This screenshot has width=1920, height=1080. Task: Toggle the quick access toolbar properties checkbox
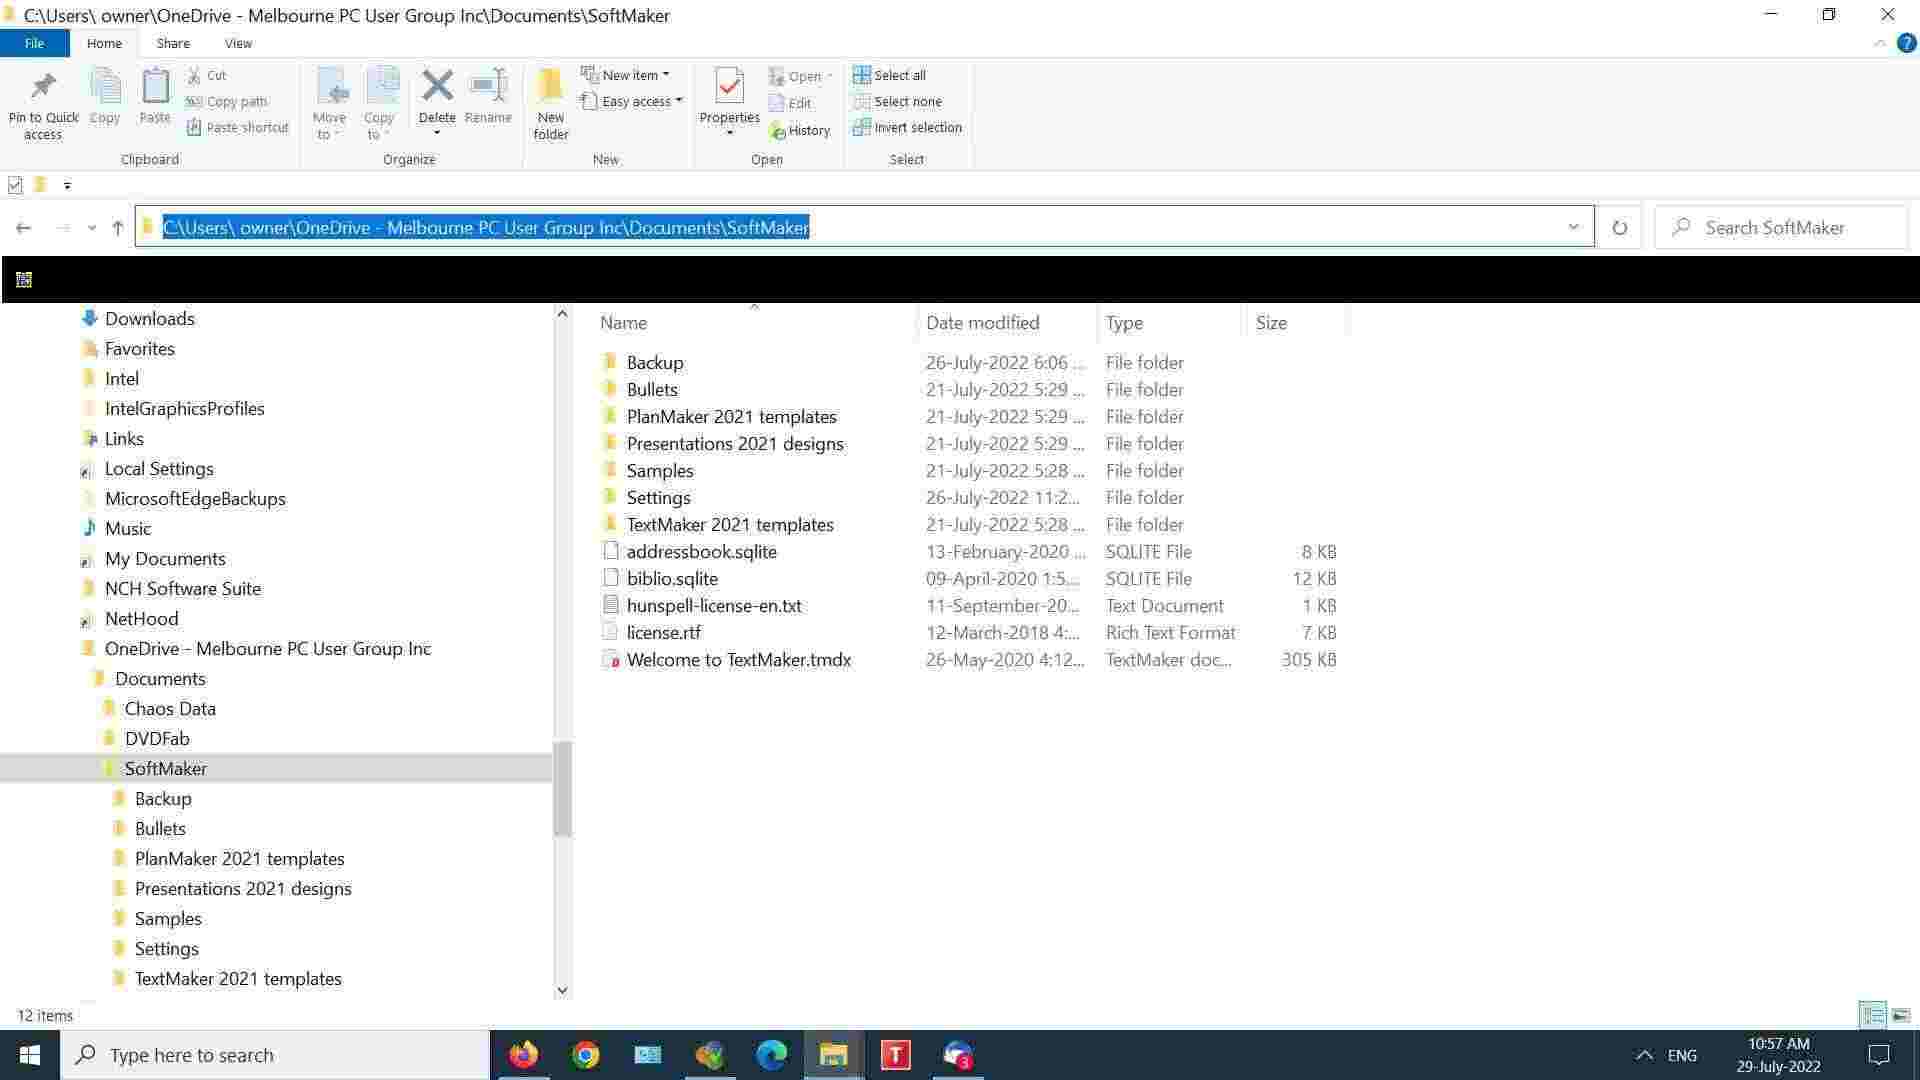(x=15, y=184)
